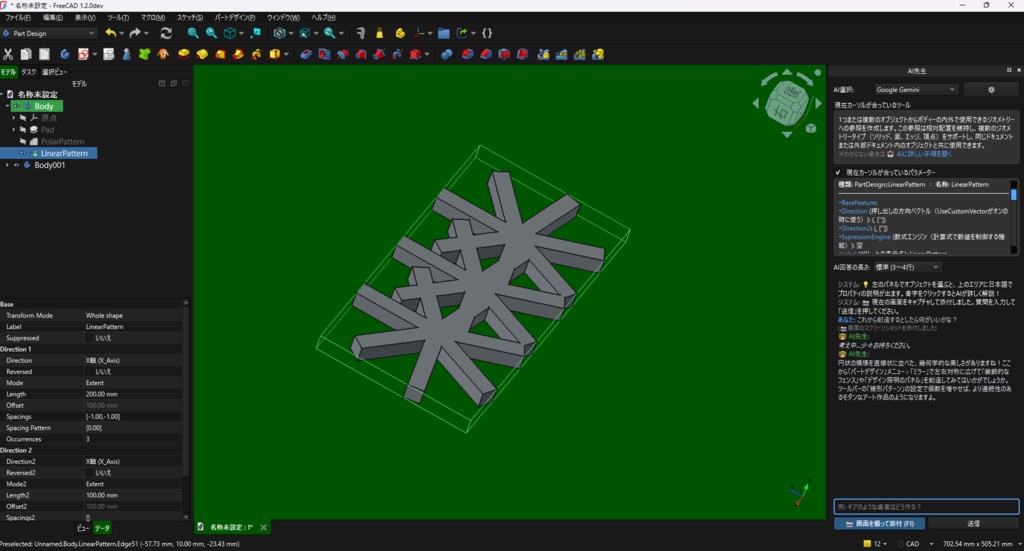Toggle the Reversed2 property checkbox
This screenshot has height=551, width=1024.
[x=89, y=473]
